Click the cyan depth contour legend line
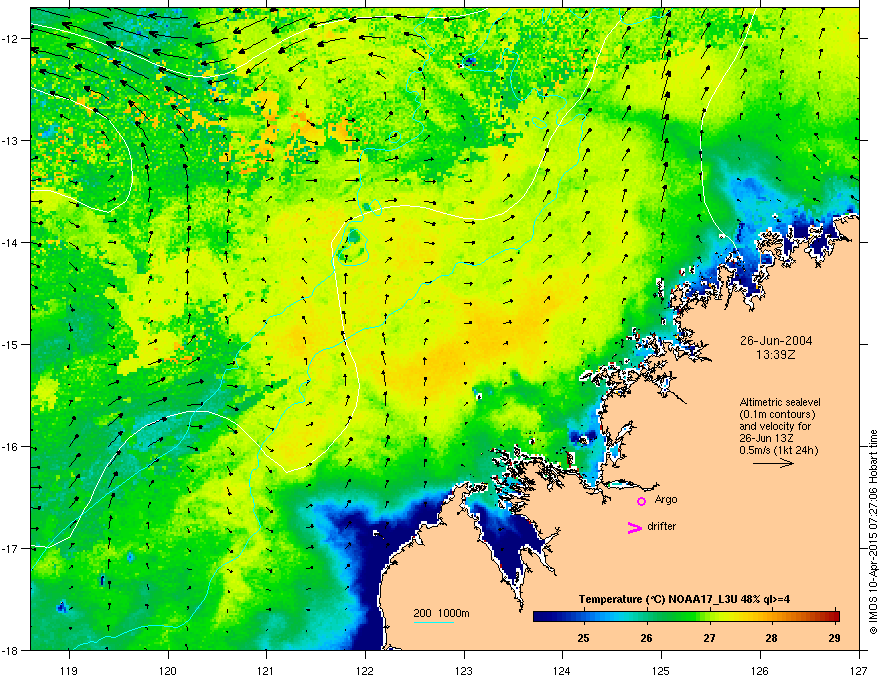 click(433, 622)
